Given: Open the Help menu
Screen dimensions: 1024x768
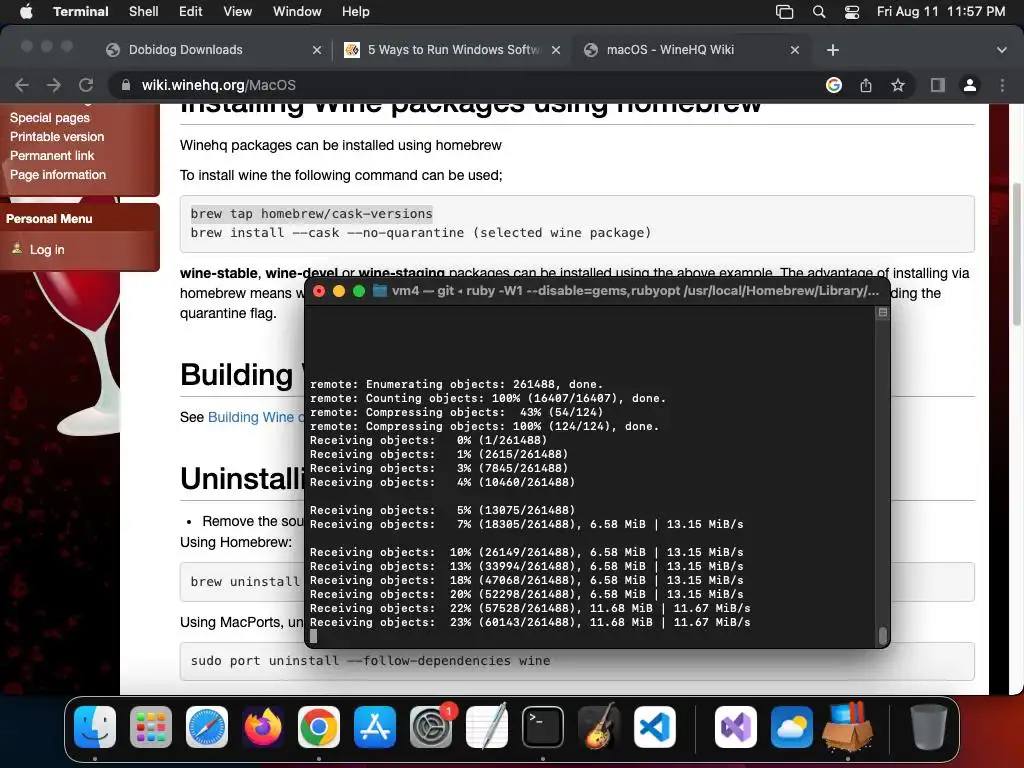Looking at the screenshot, I should (x=356, y=12).
